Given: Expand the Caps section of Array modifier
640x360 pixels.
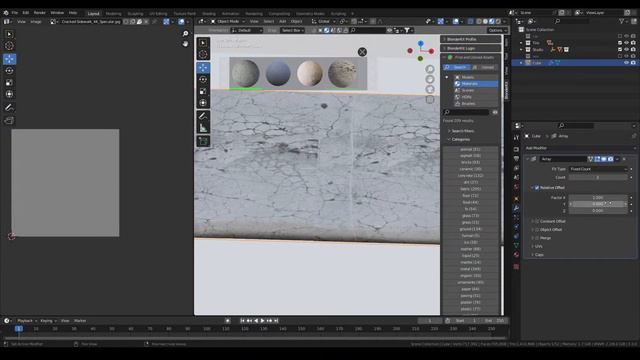Looking at the screenshot, I should pyautogui.click(x=538, y=255).
